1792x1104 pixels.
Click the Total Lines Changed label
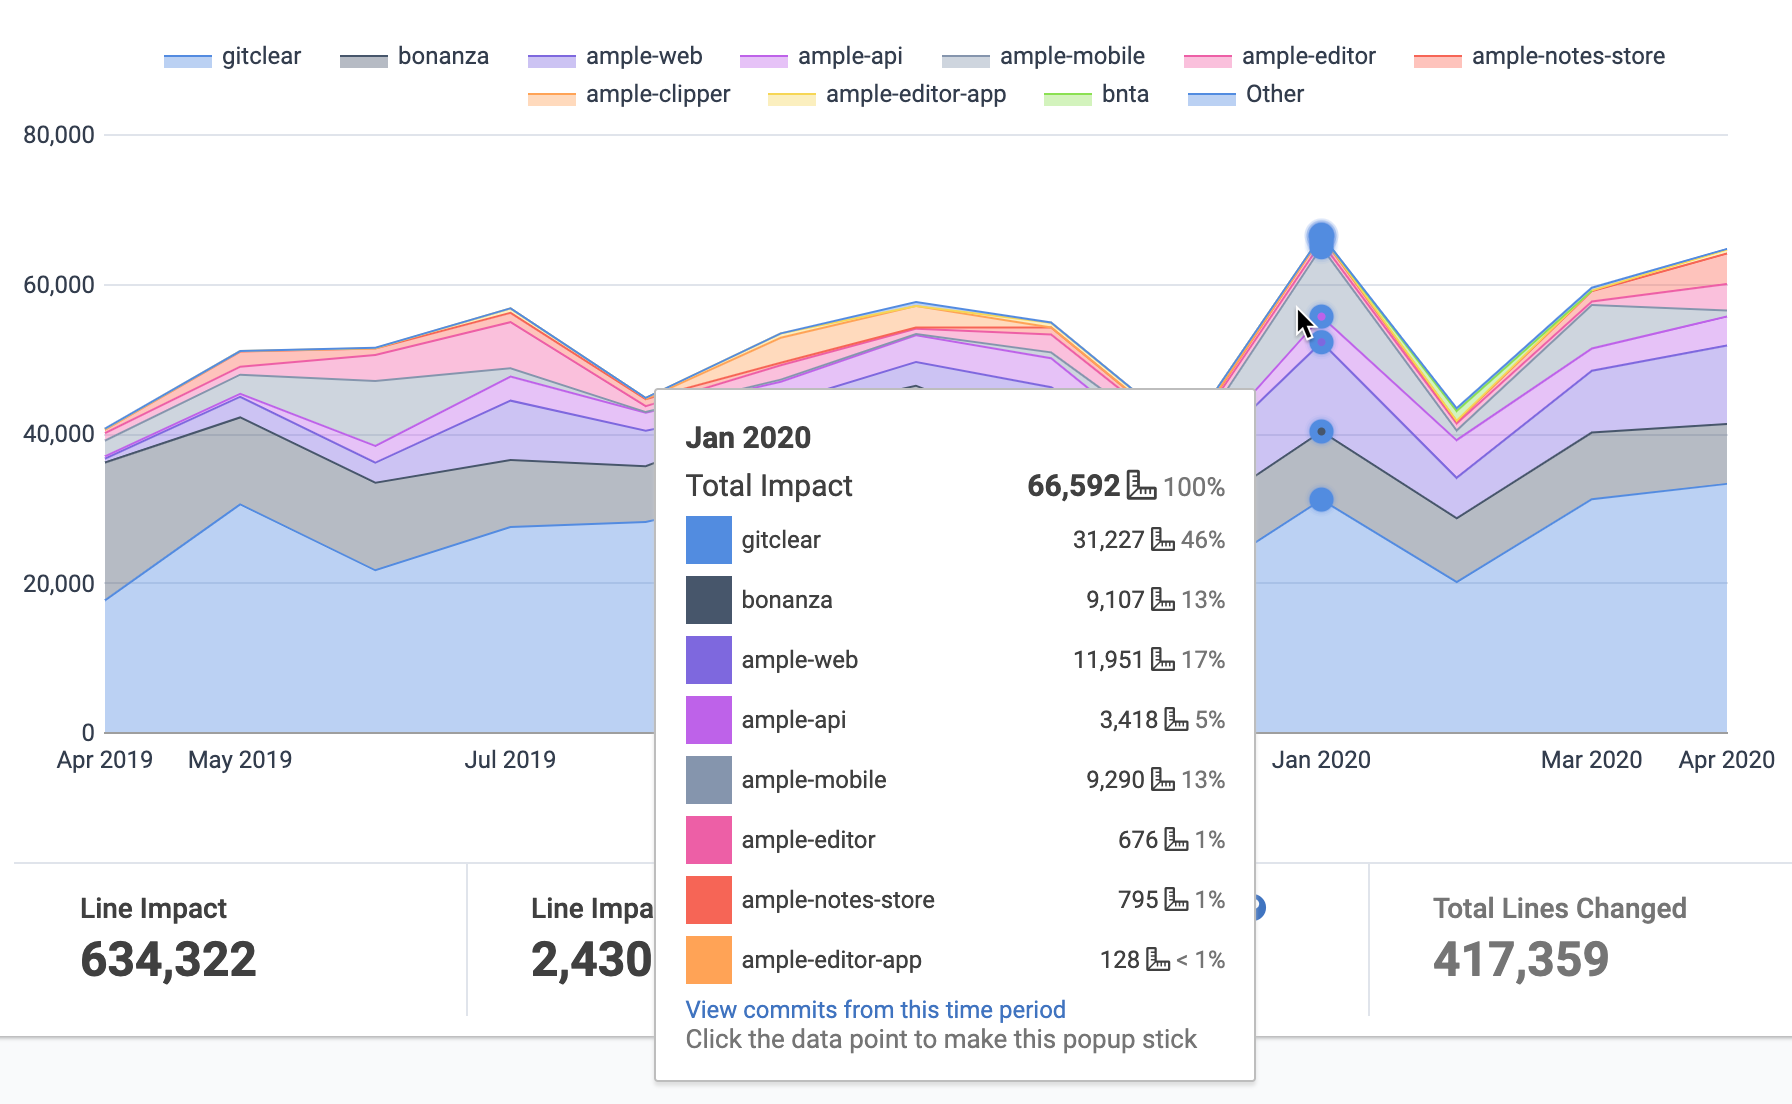(1560, 908)
